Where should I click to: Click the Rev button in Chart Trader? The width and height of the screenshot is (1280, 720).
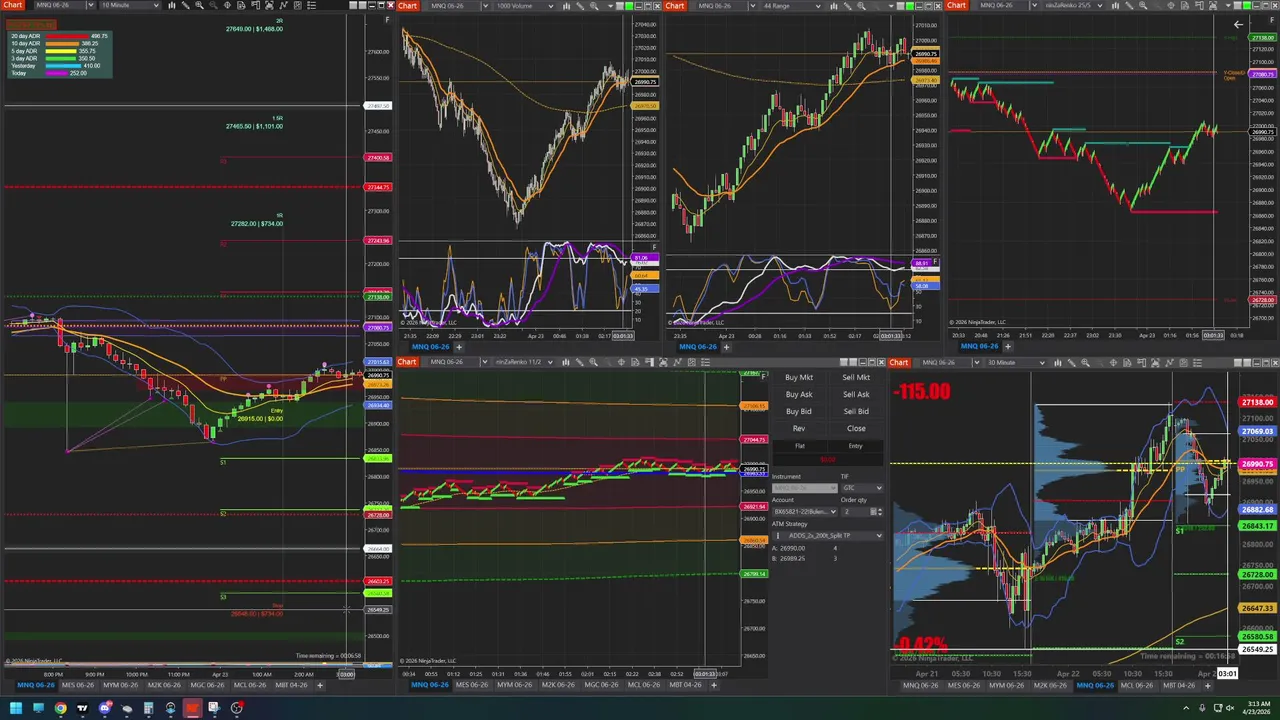(799, 429)
